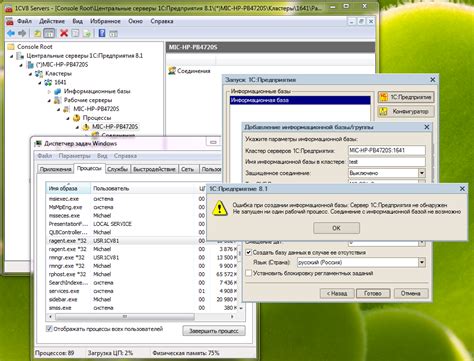Image resolution: width=474 pixels, height=361 pixels.
Task: Click the Завершить процесс button
Action: point(214,331)
